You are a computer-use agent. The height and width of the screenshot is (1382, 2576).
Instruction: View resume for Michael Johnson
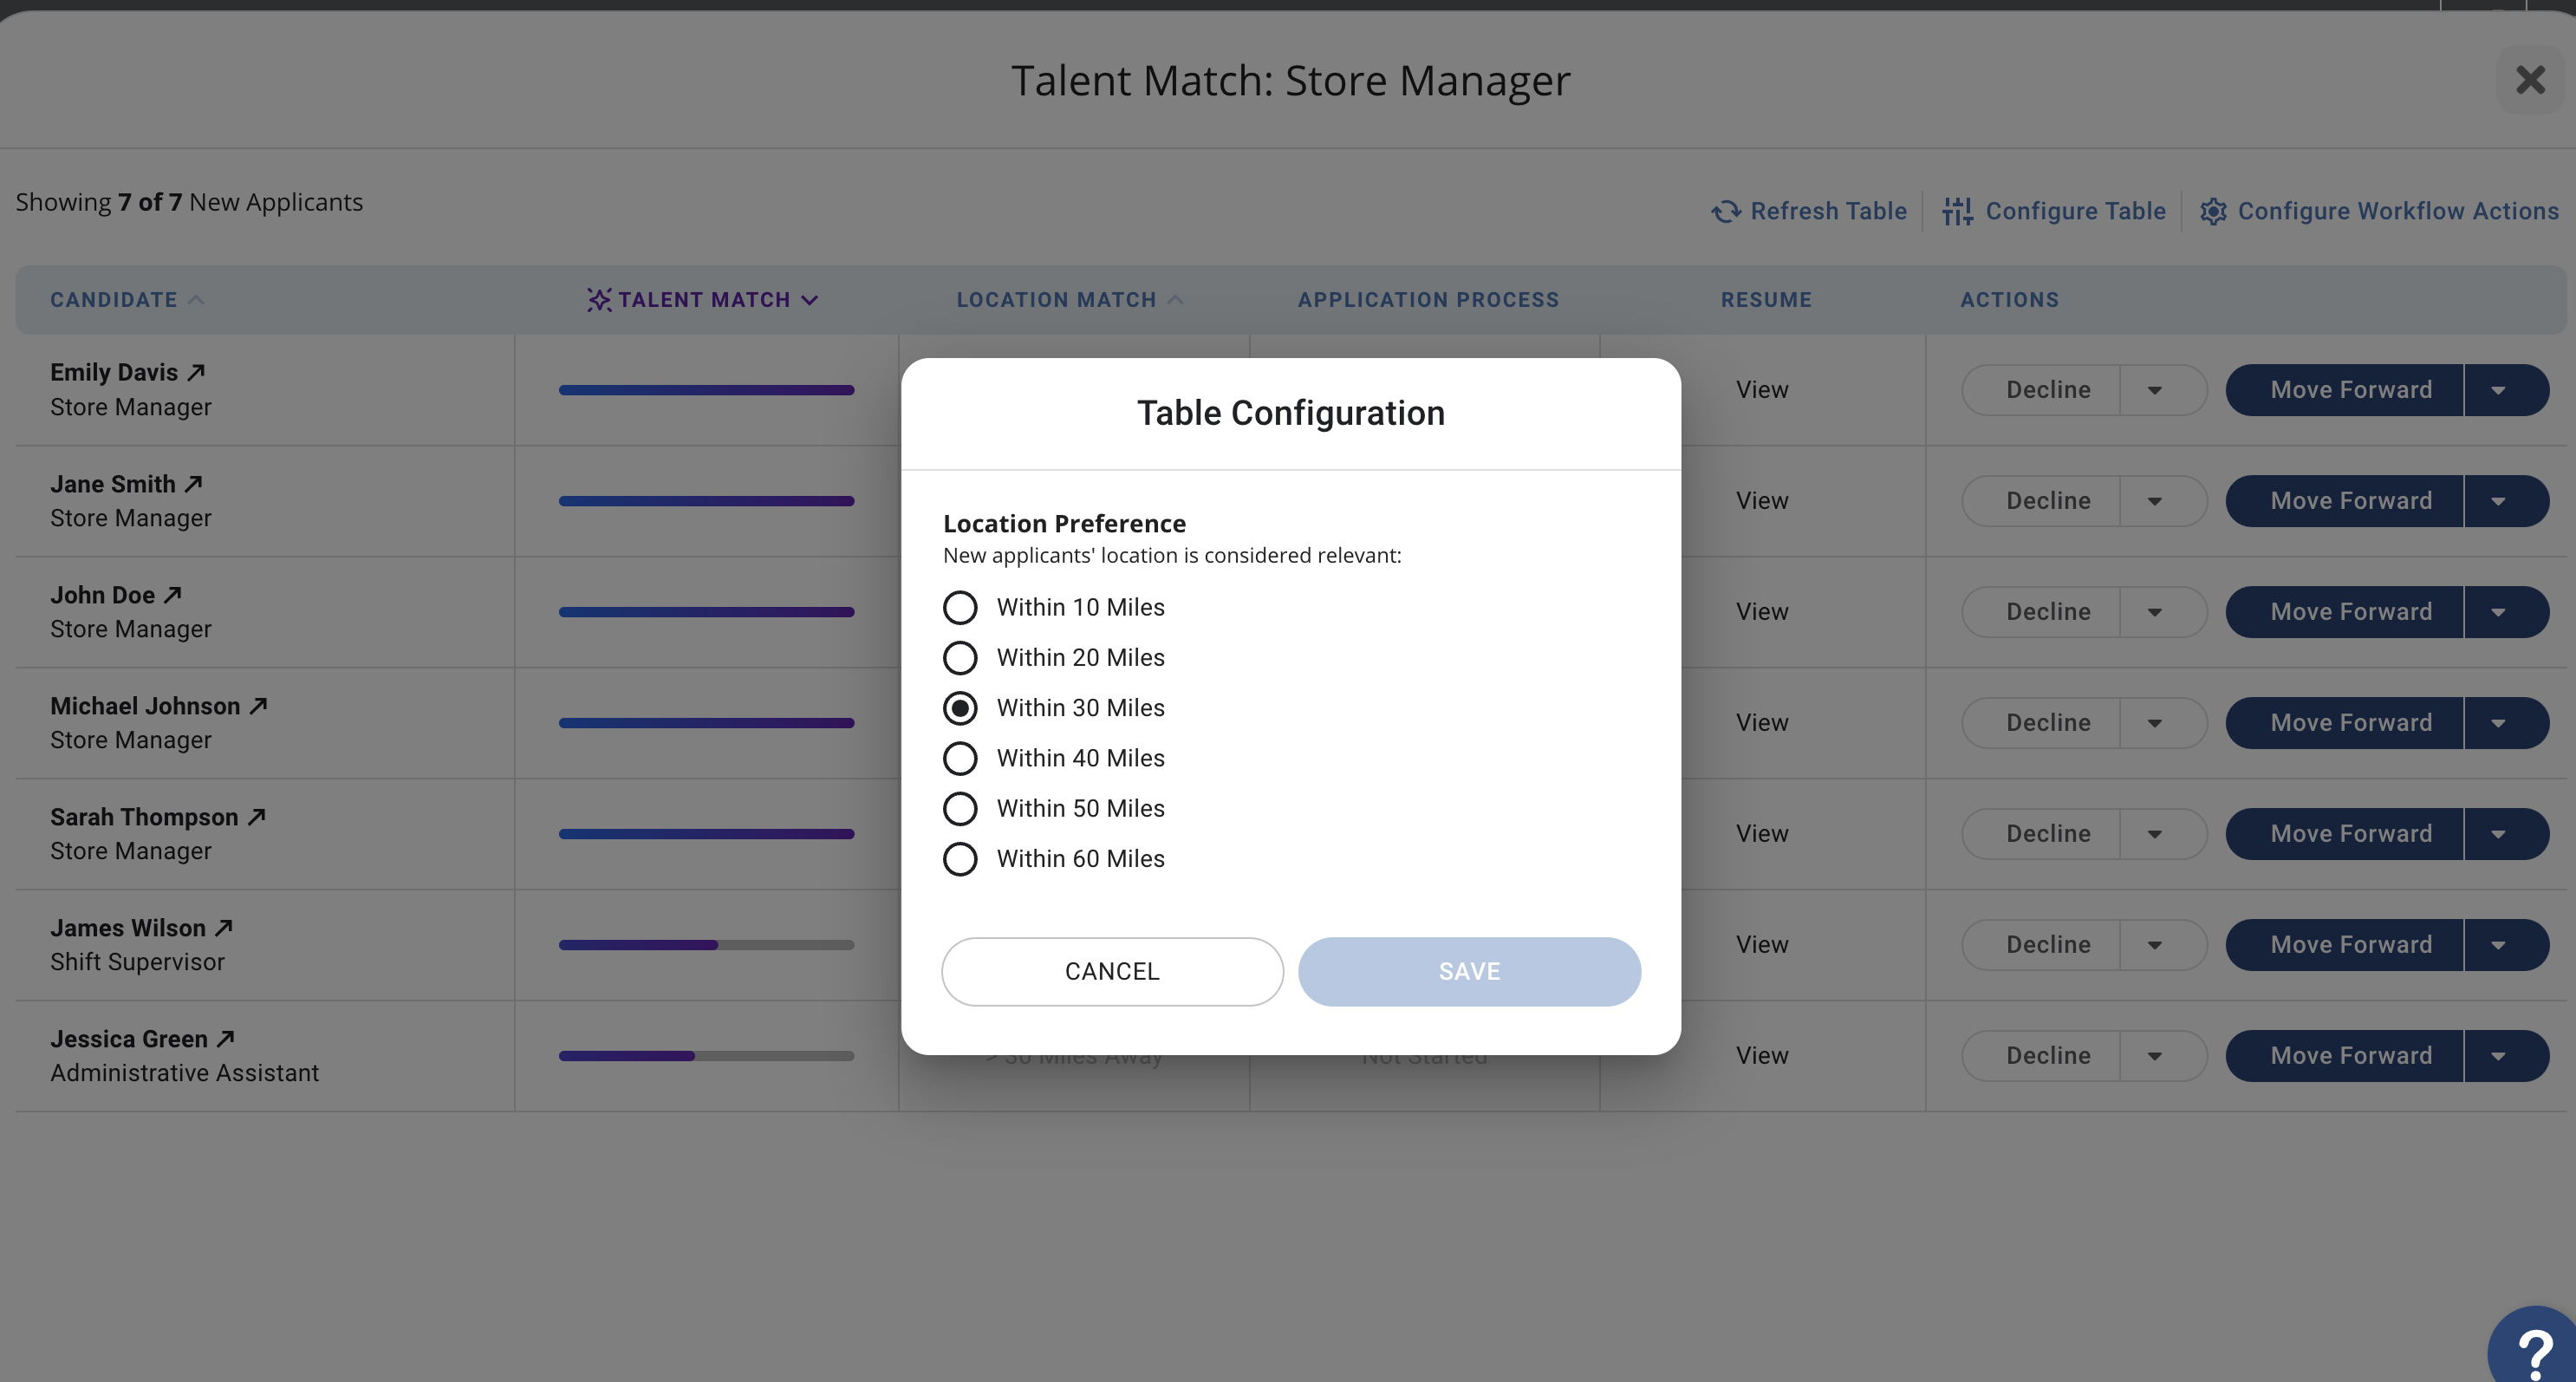tap(1762, 723)
